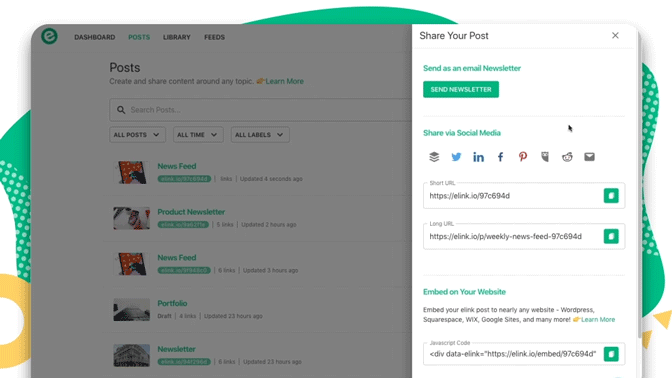Open the Library tab

click(177, 37)
